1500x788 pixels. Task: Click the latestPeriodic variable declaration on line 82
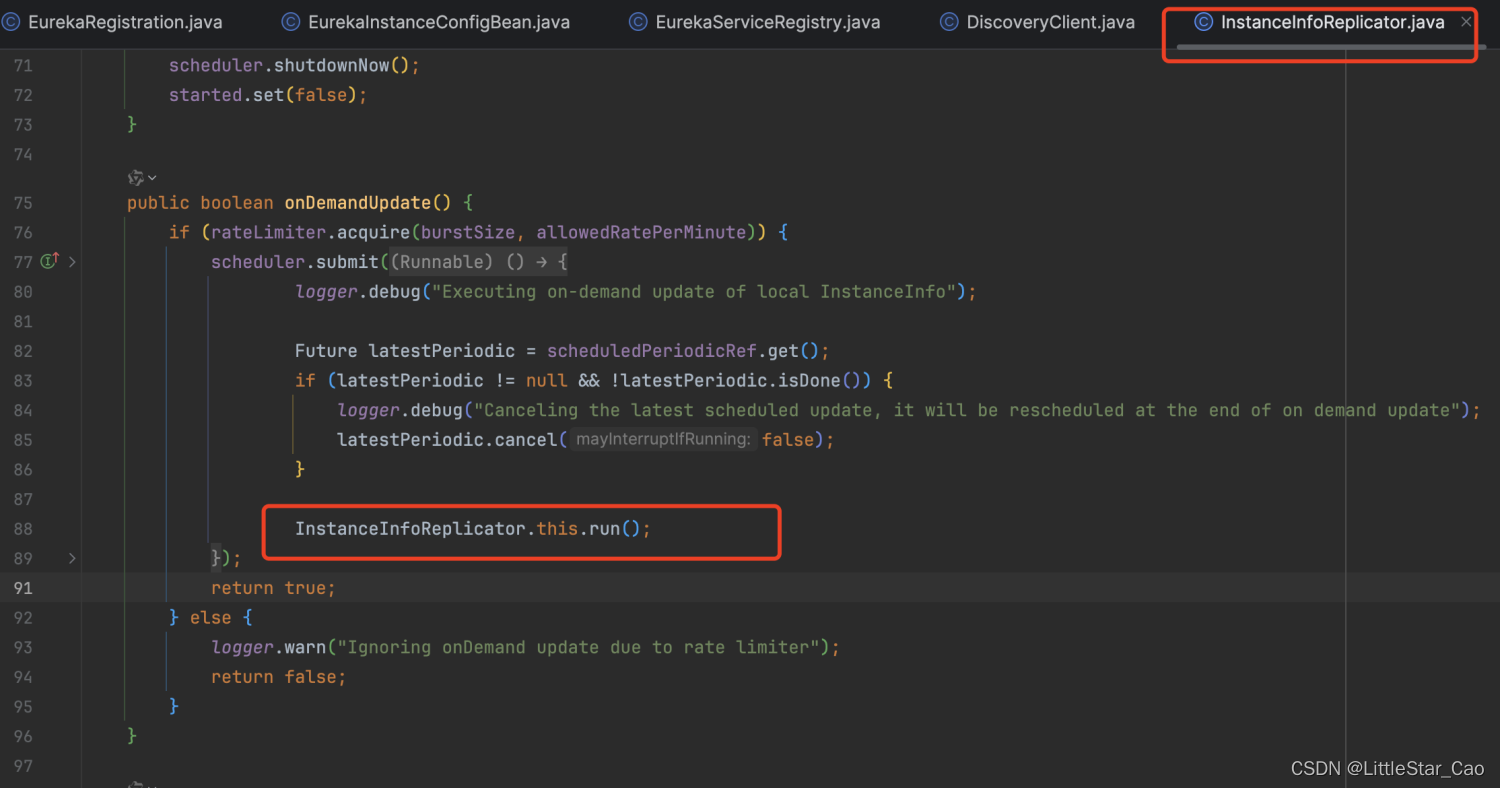click(442, 351)
